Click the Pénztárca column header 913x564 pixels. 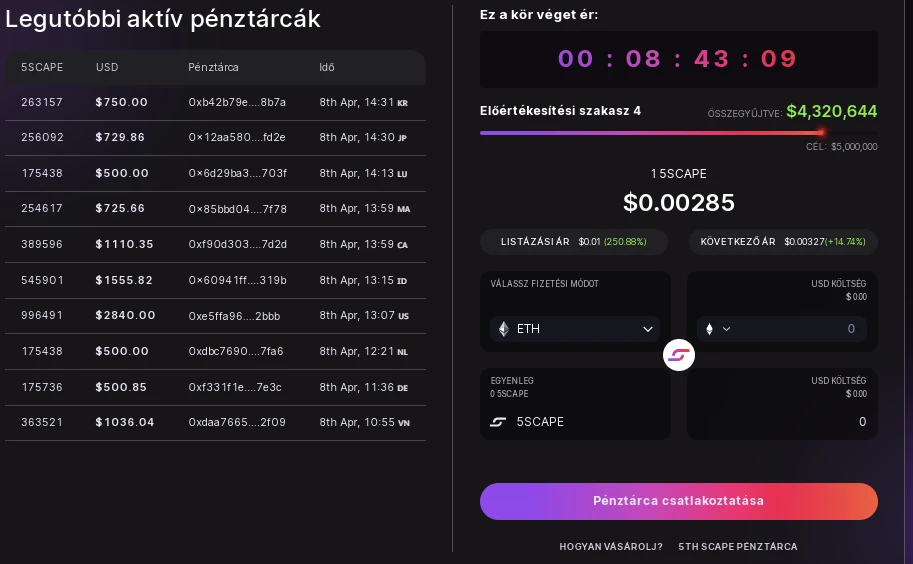click(213, 68)
